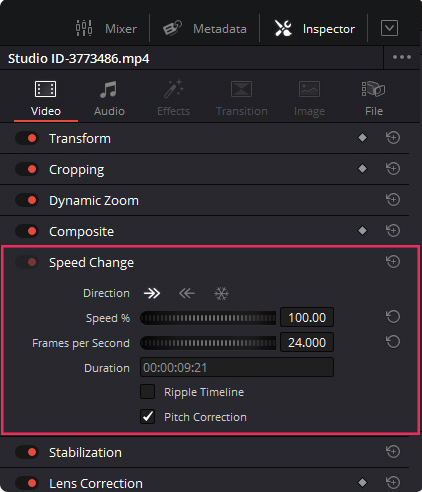The image size is (422, 492).
Task: Click the clip name Studio ID-3773486.mp4
Action: pos(79,59)
